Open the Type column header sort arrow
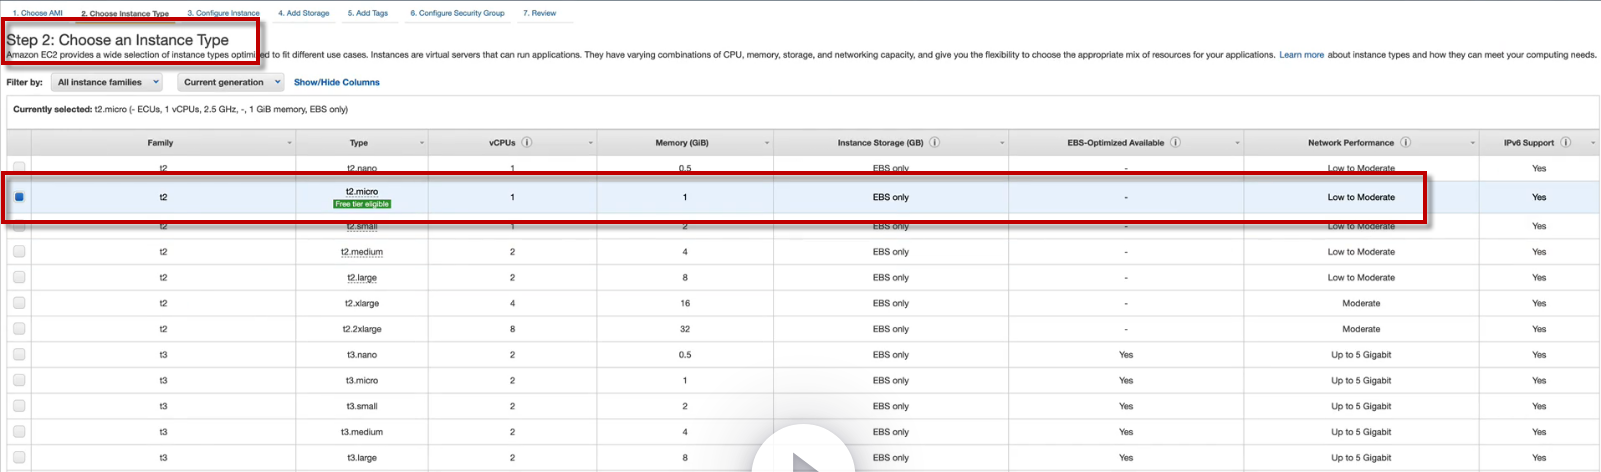The width and height of the screenshot is (1601, 472). [x=422, y=143]
